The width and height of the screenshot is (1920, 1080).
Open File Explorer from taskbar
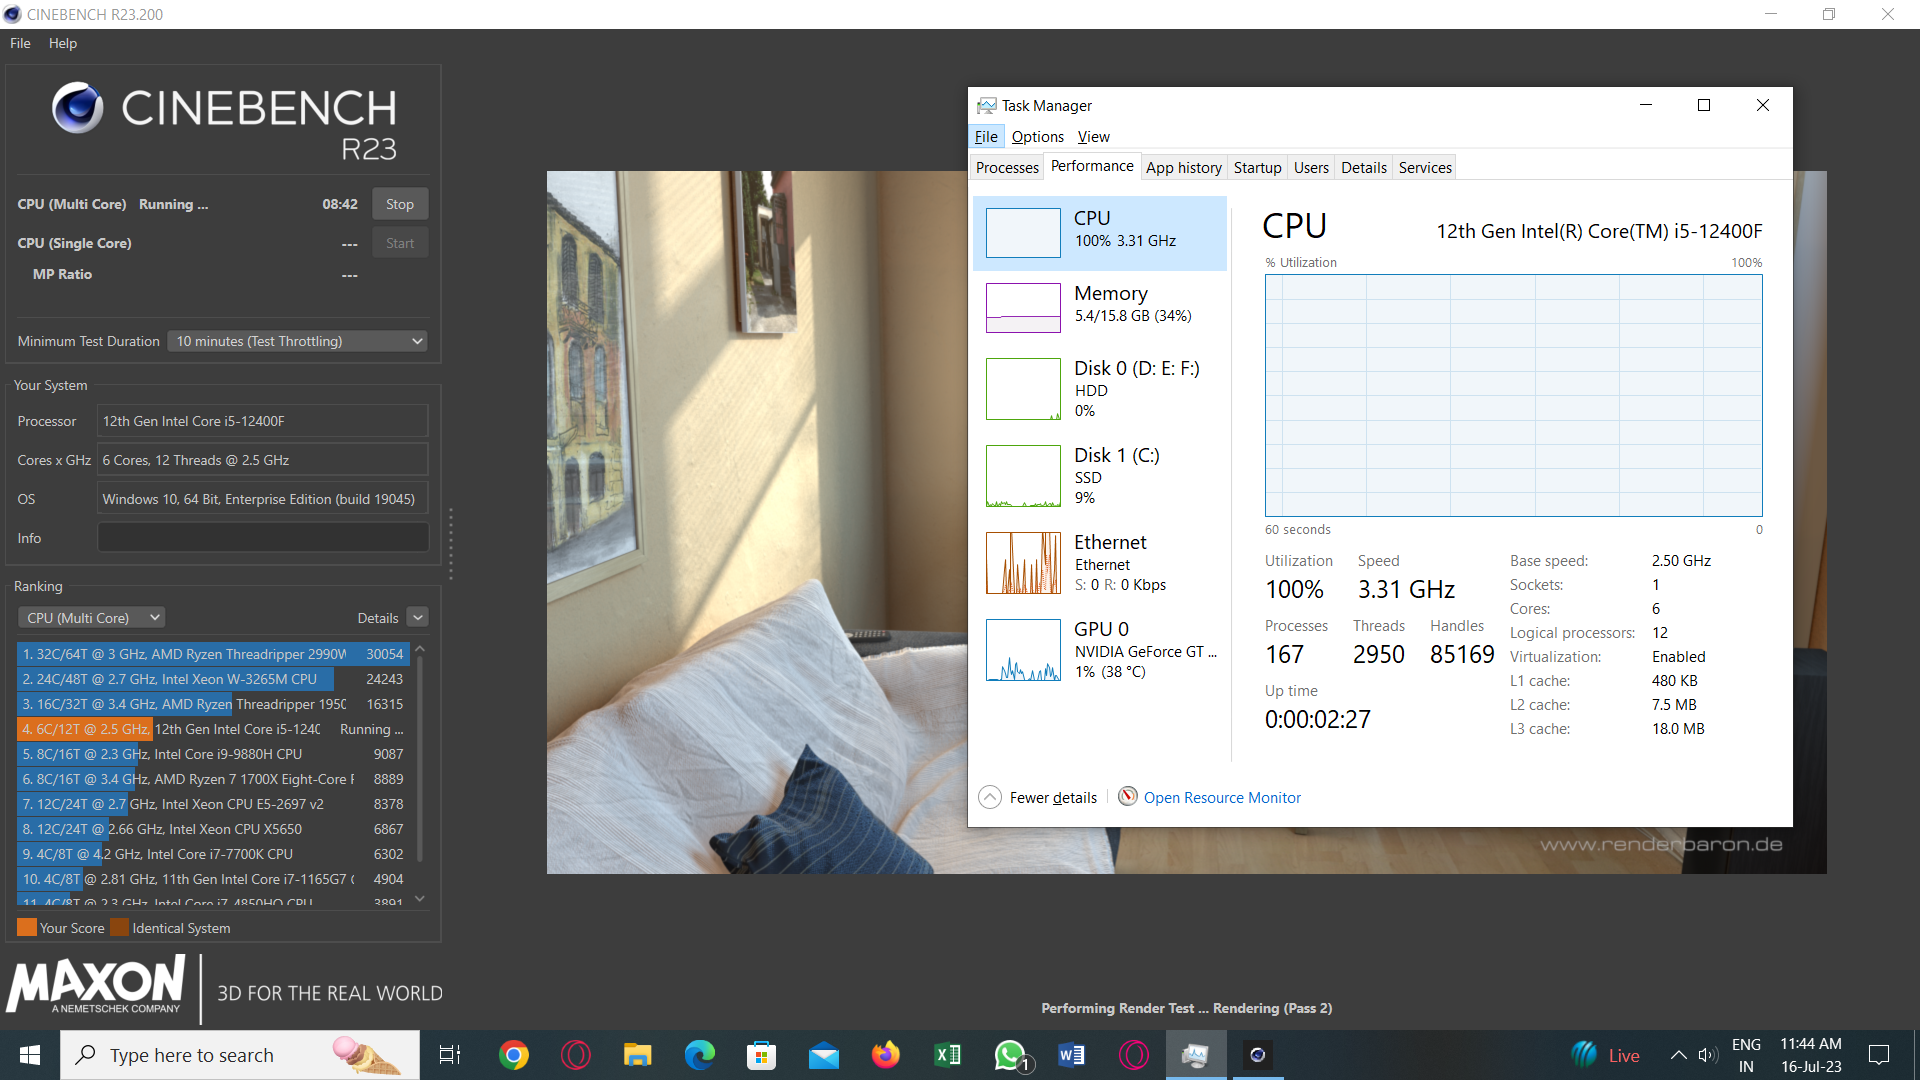(x=638, y=1055)
